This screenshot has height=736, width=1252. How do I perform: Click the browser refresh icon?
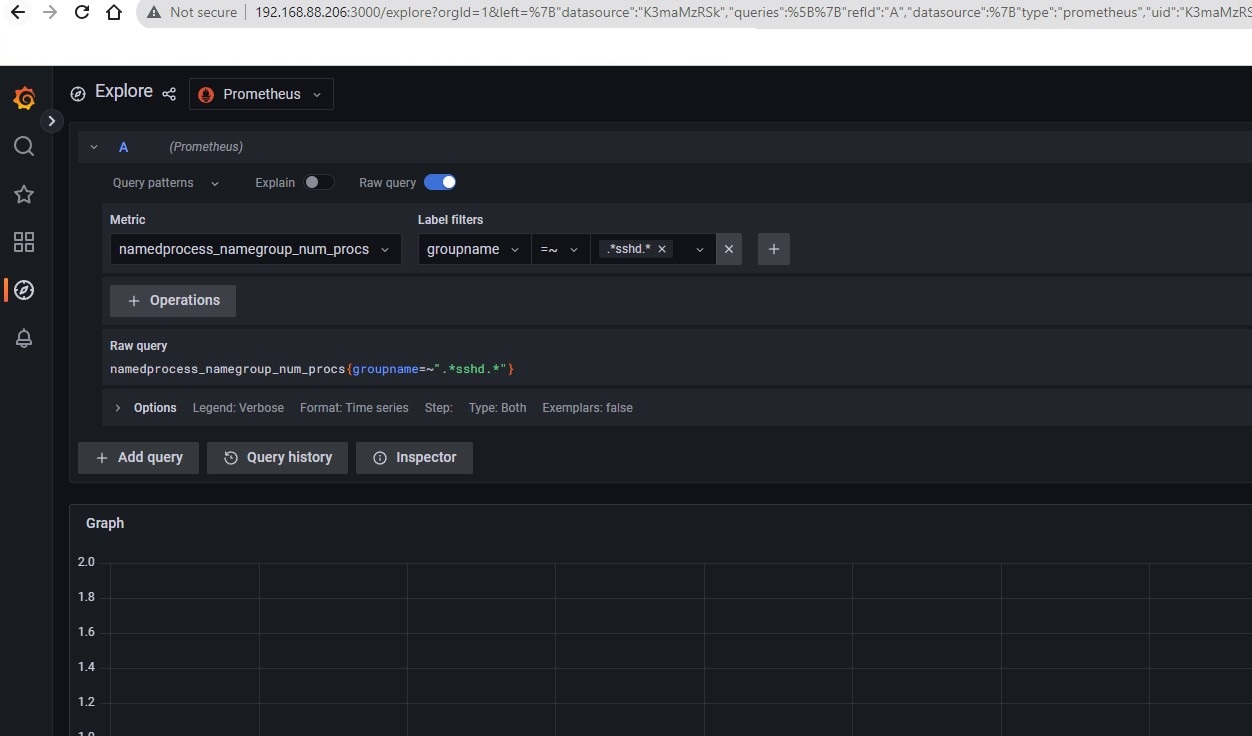coord(82,12)
